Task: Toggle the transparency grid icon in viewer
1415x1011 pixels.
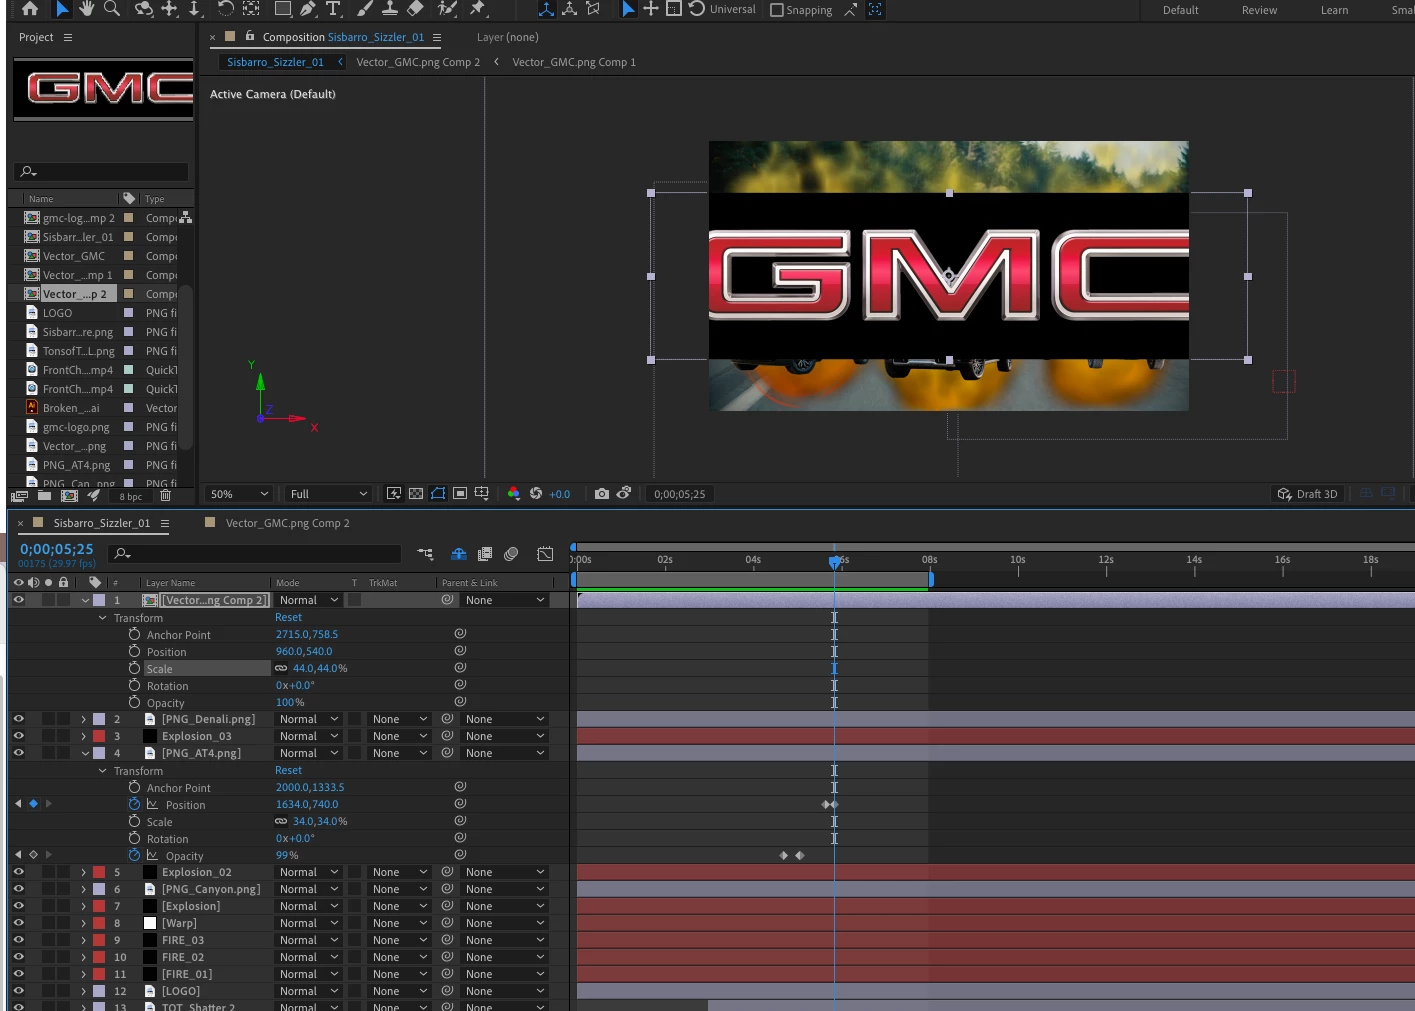Action: [x=416, y=494]
